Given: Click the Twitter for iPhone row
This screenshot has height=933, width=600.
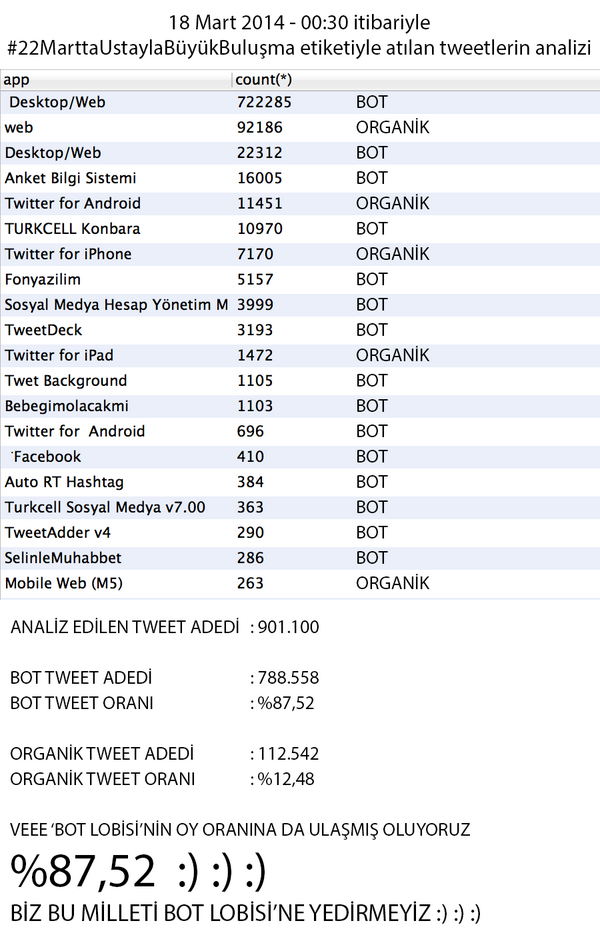Looking at the screenshot, I should point(300,254).
